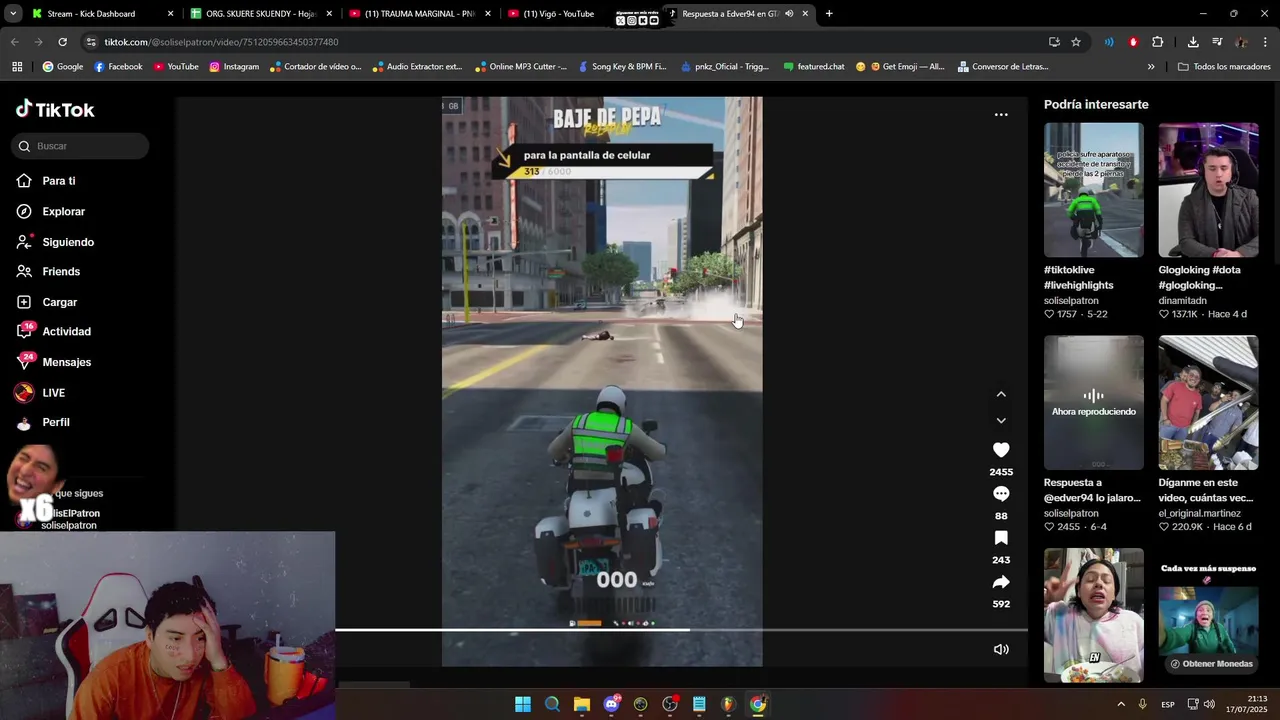Viewport: 1280px width, 720px height.
Task: Mute the tab's audio speaker icon
Action: tap(789, 14)
